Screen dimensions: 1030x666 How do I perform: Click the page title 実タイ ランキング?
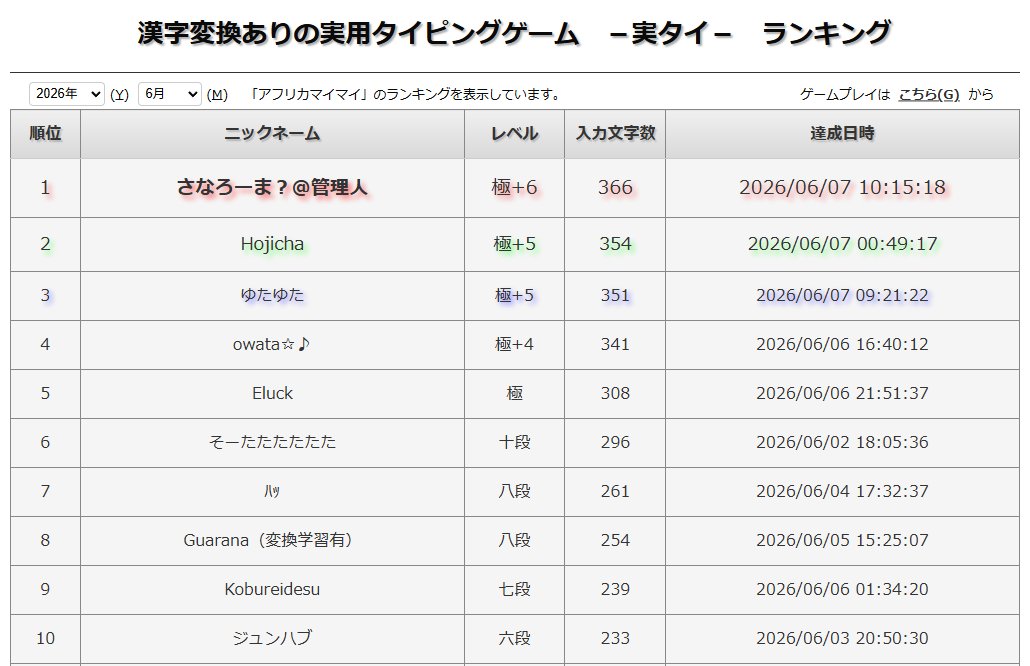coord(514,33)
